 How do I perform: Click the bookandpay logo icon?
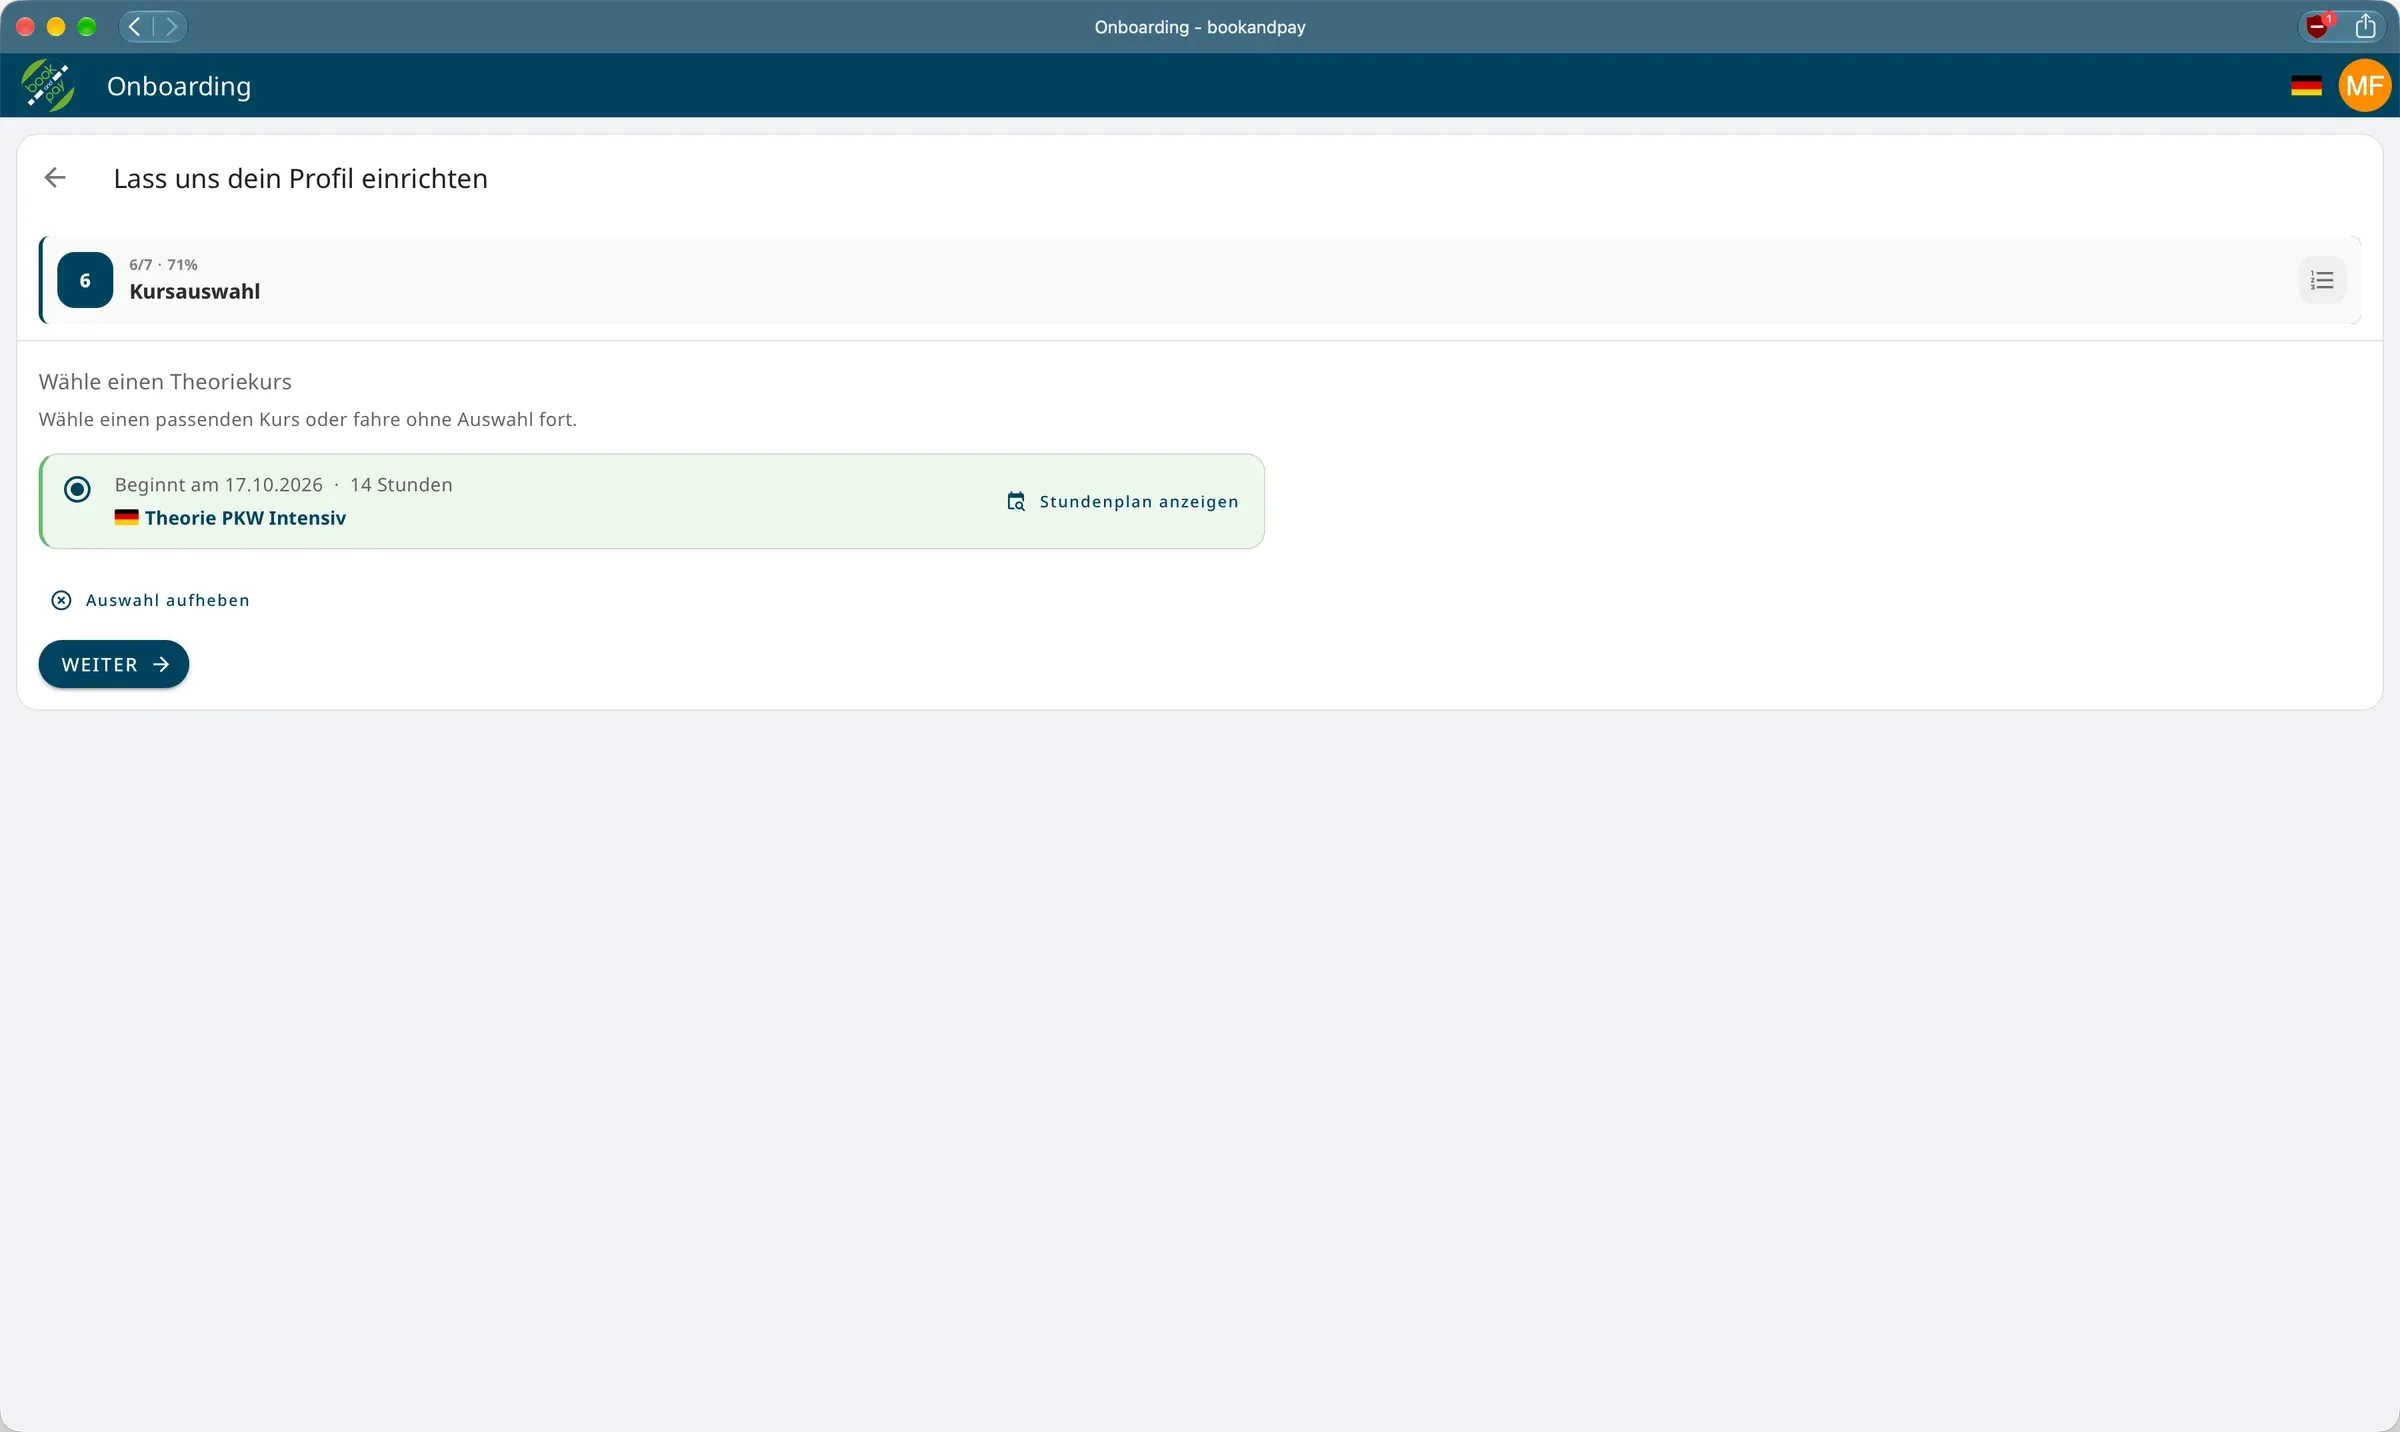[48, 86]
